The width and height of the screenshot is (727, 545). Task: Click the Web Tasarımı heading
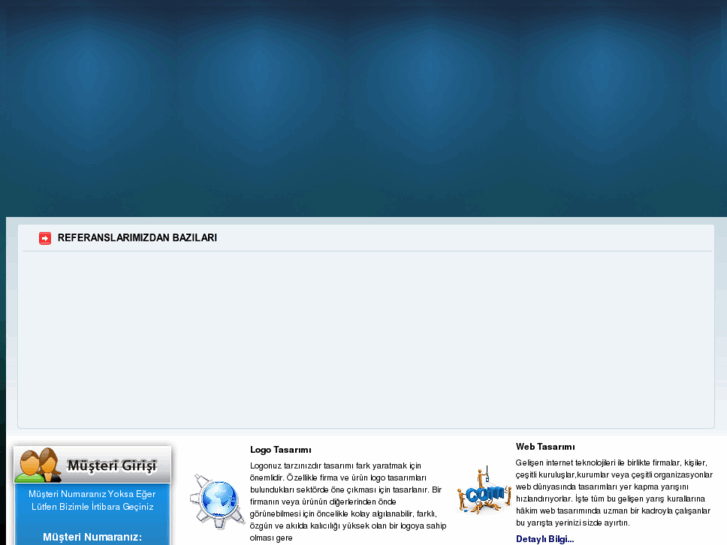coord(545,447)
